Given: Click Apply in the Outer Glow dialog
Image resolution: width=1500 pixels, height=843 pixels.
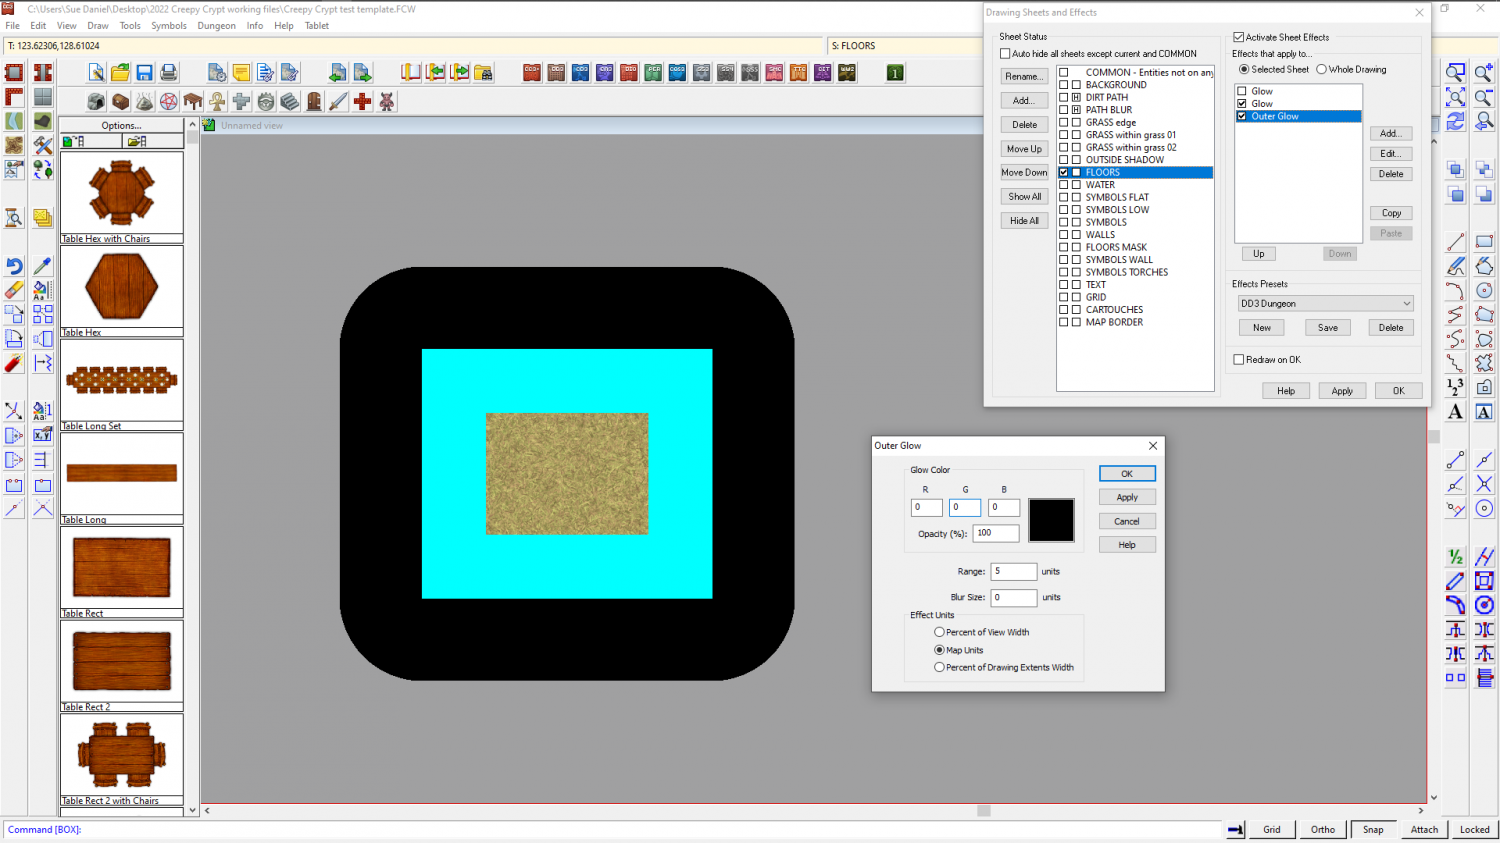Looking at the screenshot, I should tap(1127, 497).
